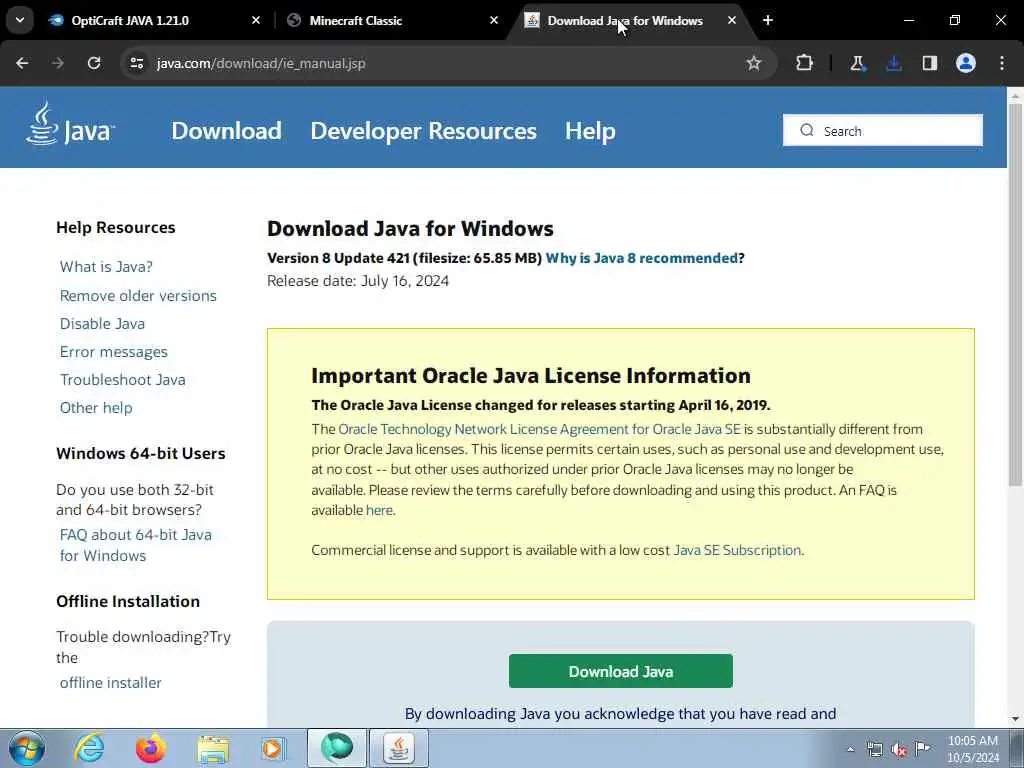Image resolution: width=1024 pixels, height=768 pixels.
Task: Close the Minecraft Classic tab
Action: pyautogui.click(x=494, y=20)
